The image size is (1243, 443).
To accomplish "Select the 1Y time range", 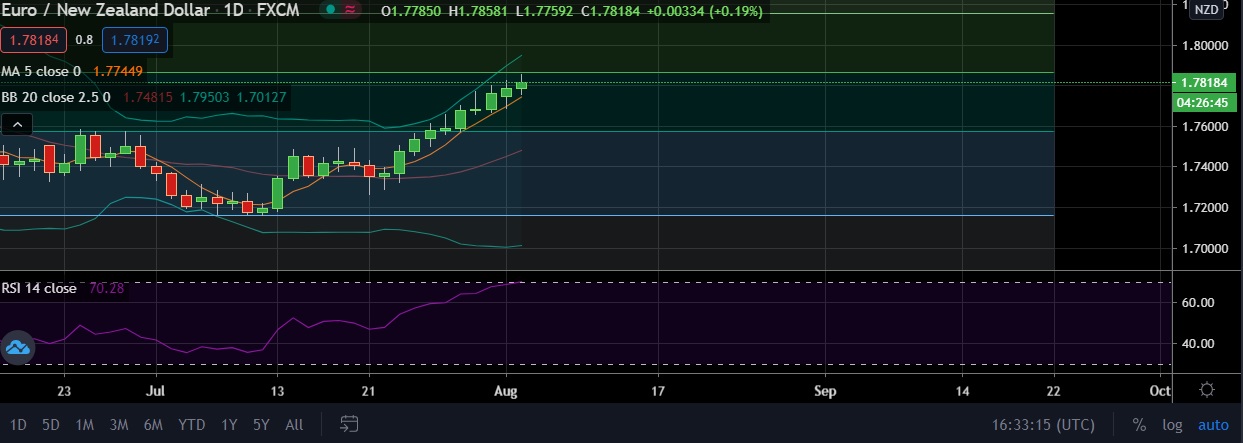I will [229, 424].
